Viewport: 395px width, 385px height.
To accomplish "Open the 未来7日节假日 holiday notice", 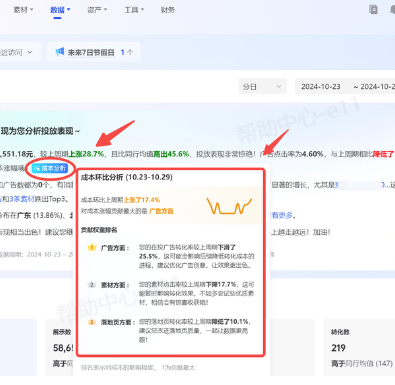I will pos(94,52).
